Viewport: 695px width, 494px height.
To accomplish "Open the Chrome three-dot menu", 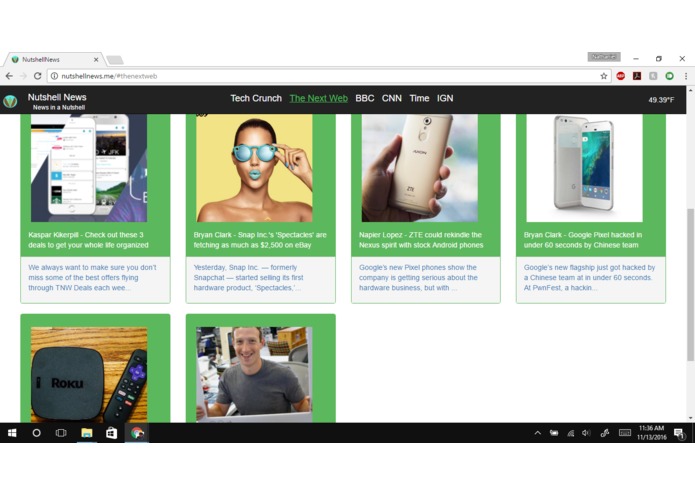I will point(686,76).
